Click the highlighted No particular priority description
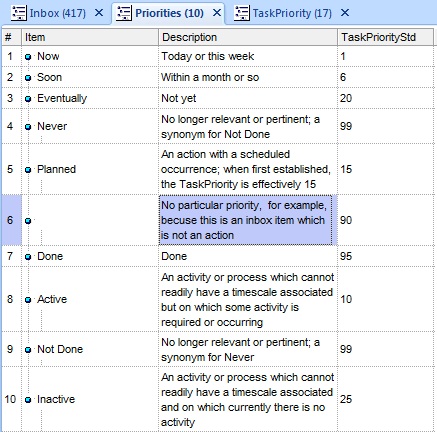The image size is (437, 432). click(246, 220)
